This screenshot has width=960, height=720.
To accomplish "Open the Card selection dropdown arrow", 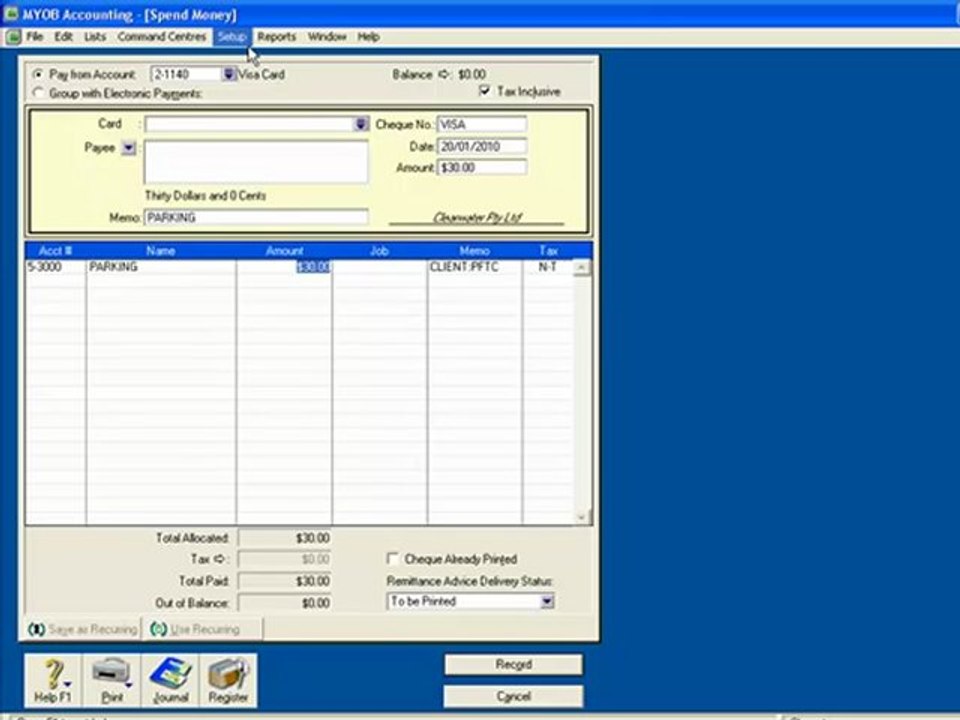I will [361, 124].
